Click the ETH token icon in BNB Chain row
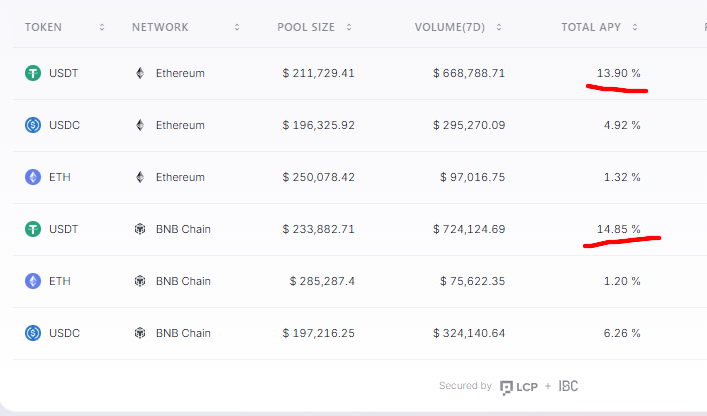This screenshot has width=707, height=416. (33, 281)
